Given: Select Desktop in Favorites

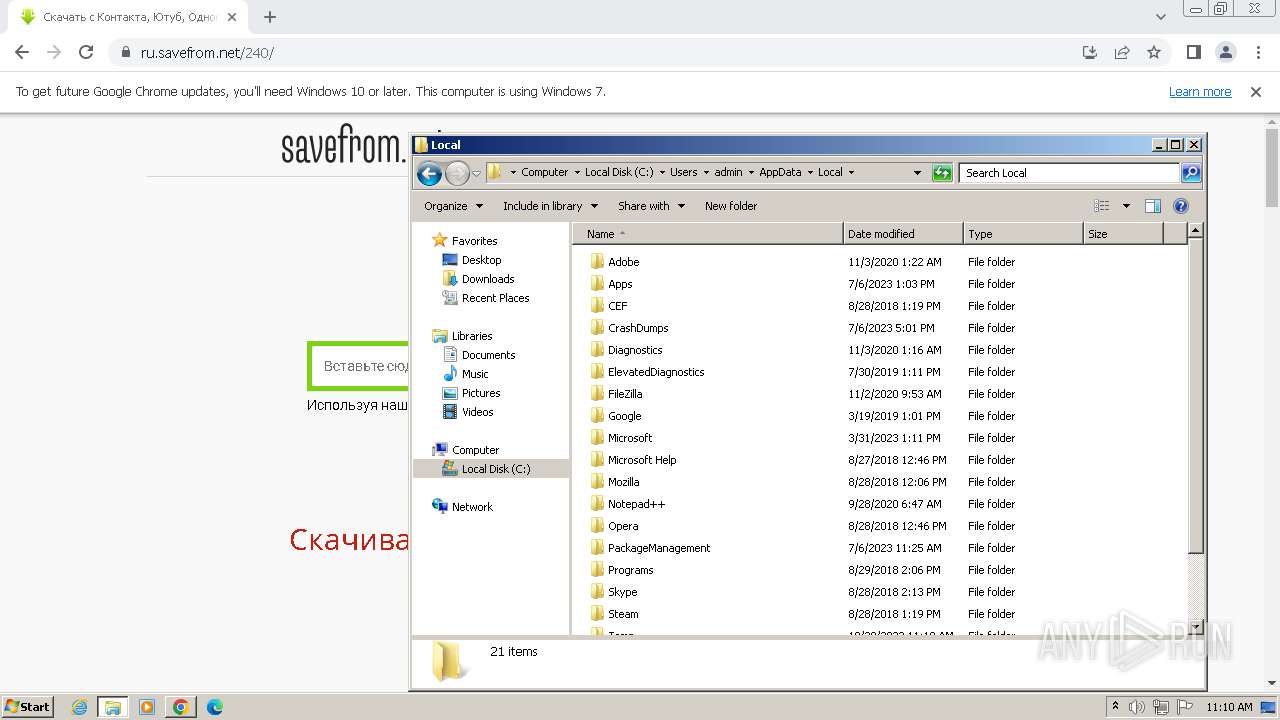Looking at the screenshot, I should (x=481, y=260).
